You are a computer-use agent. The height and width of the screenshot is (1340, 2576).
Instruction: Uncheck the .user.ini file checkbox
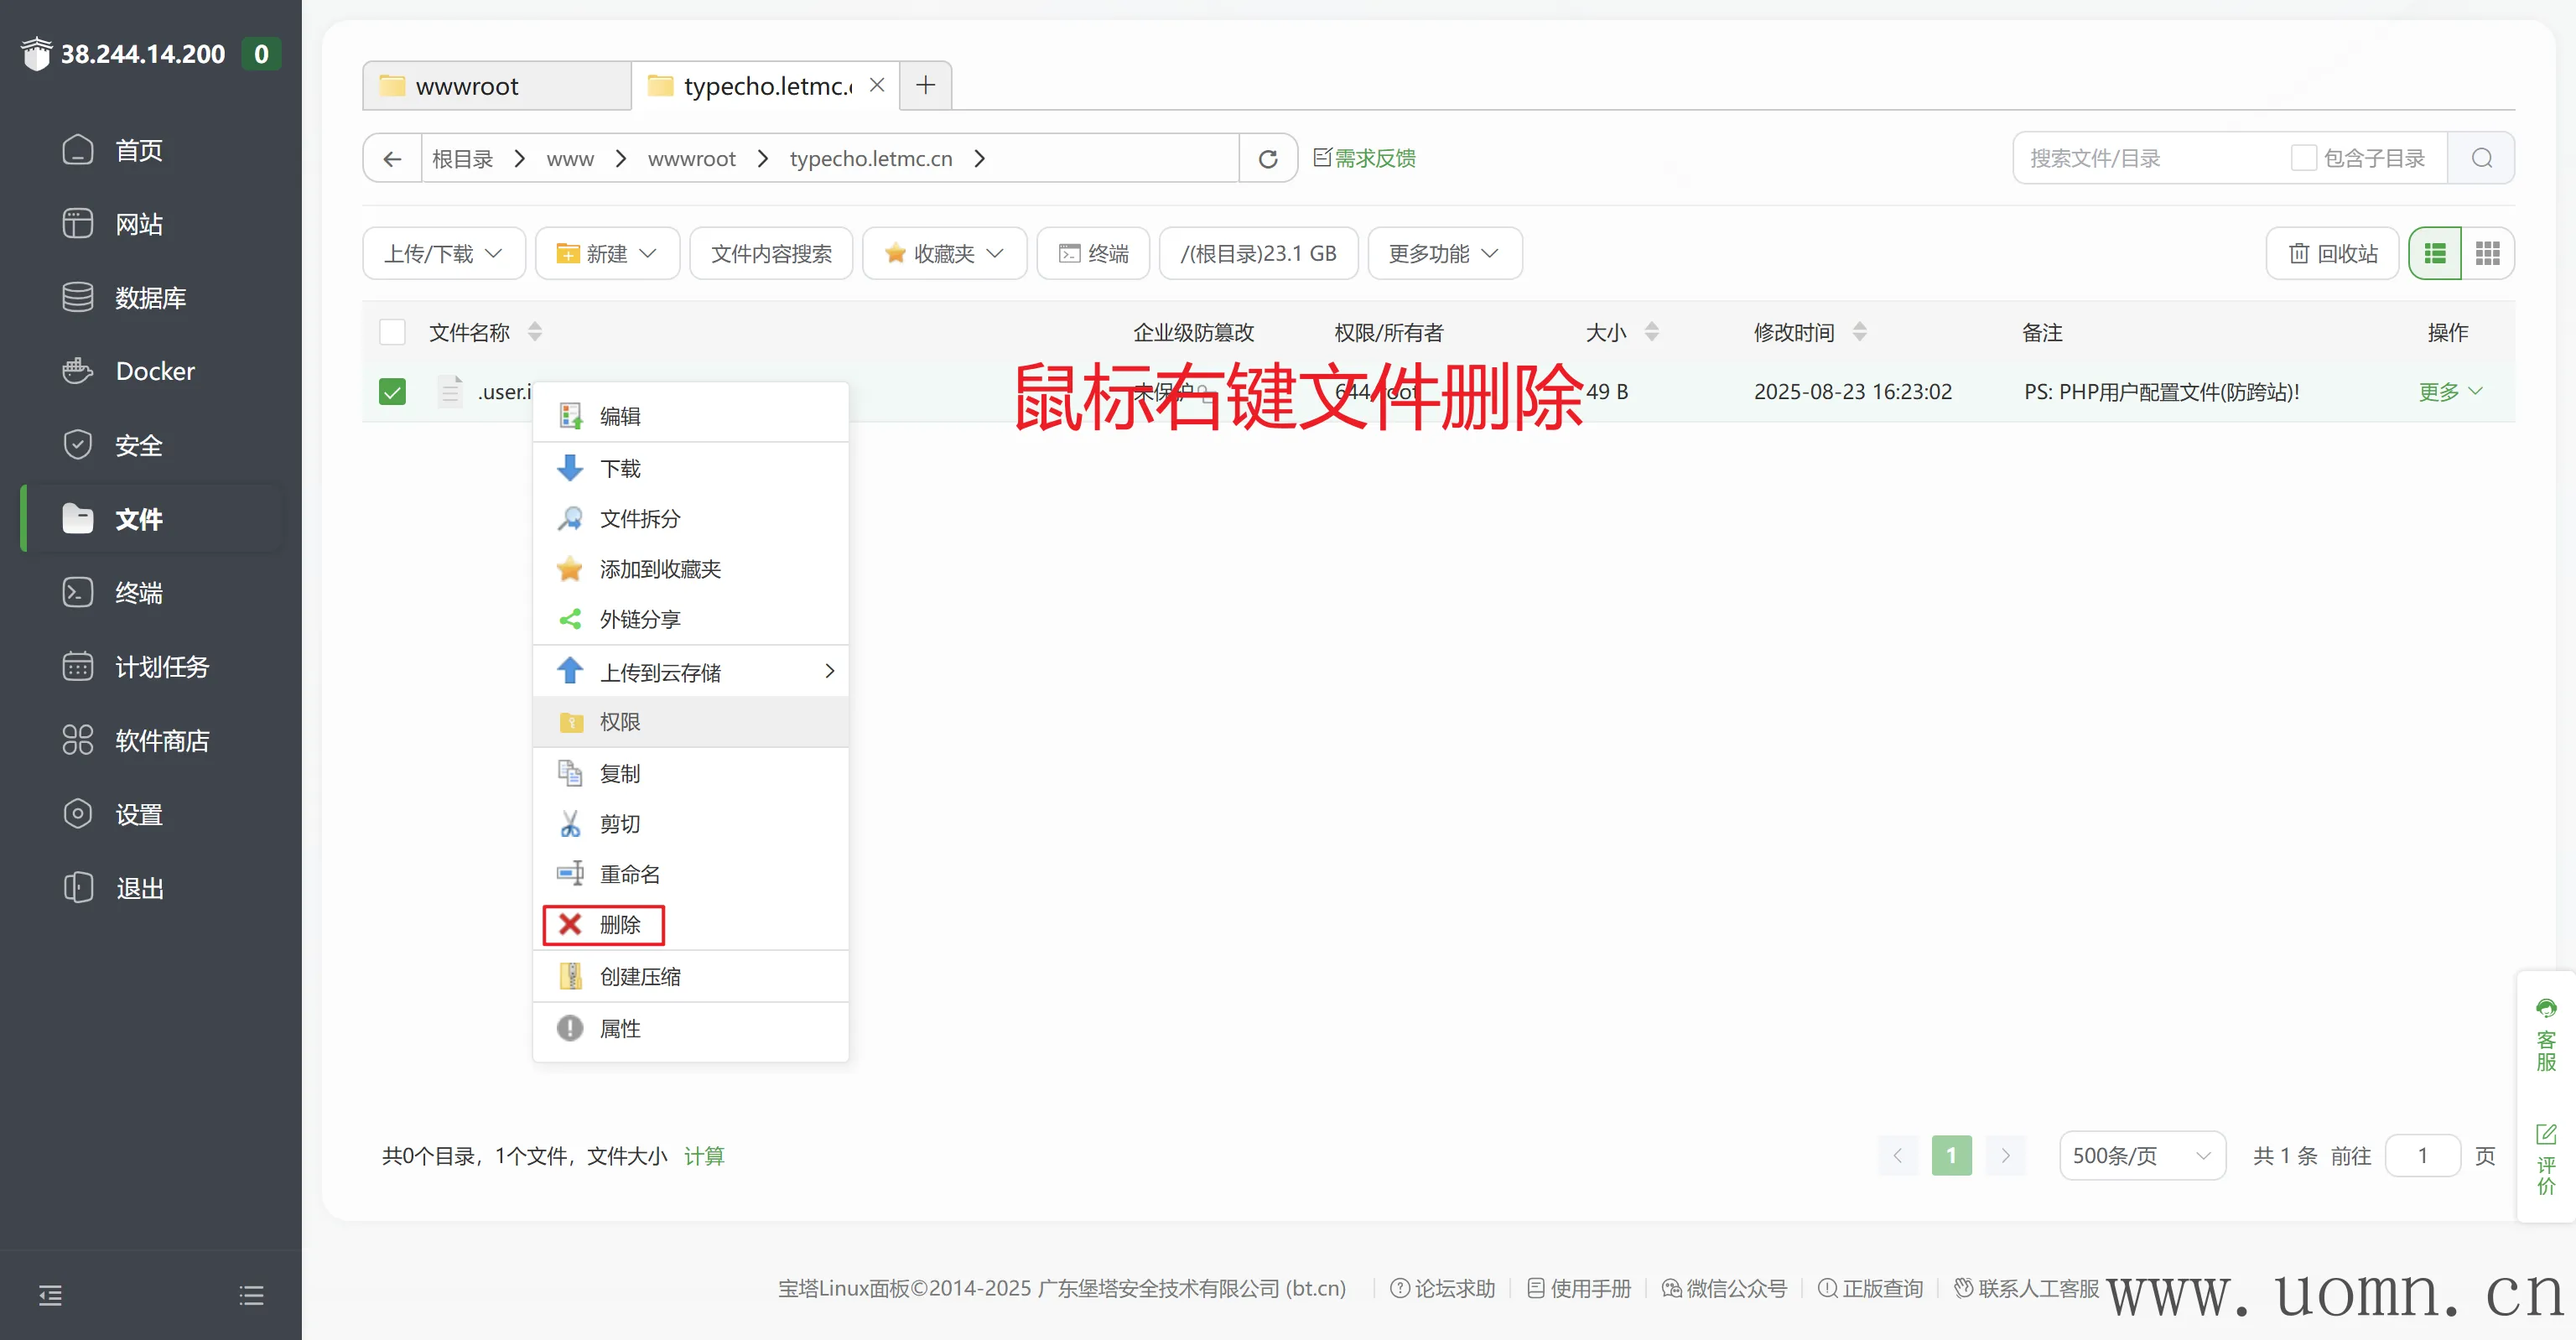[x=392, y=392]
